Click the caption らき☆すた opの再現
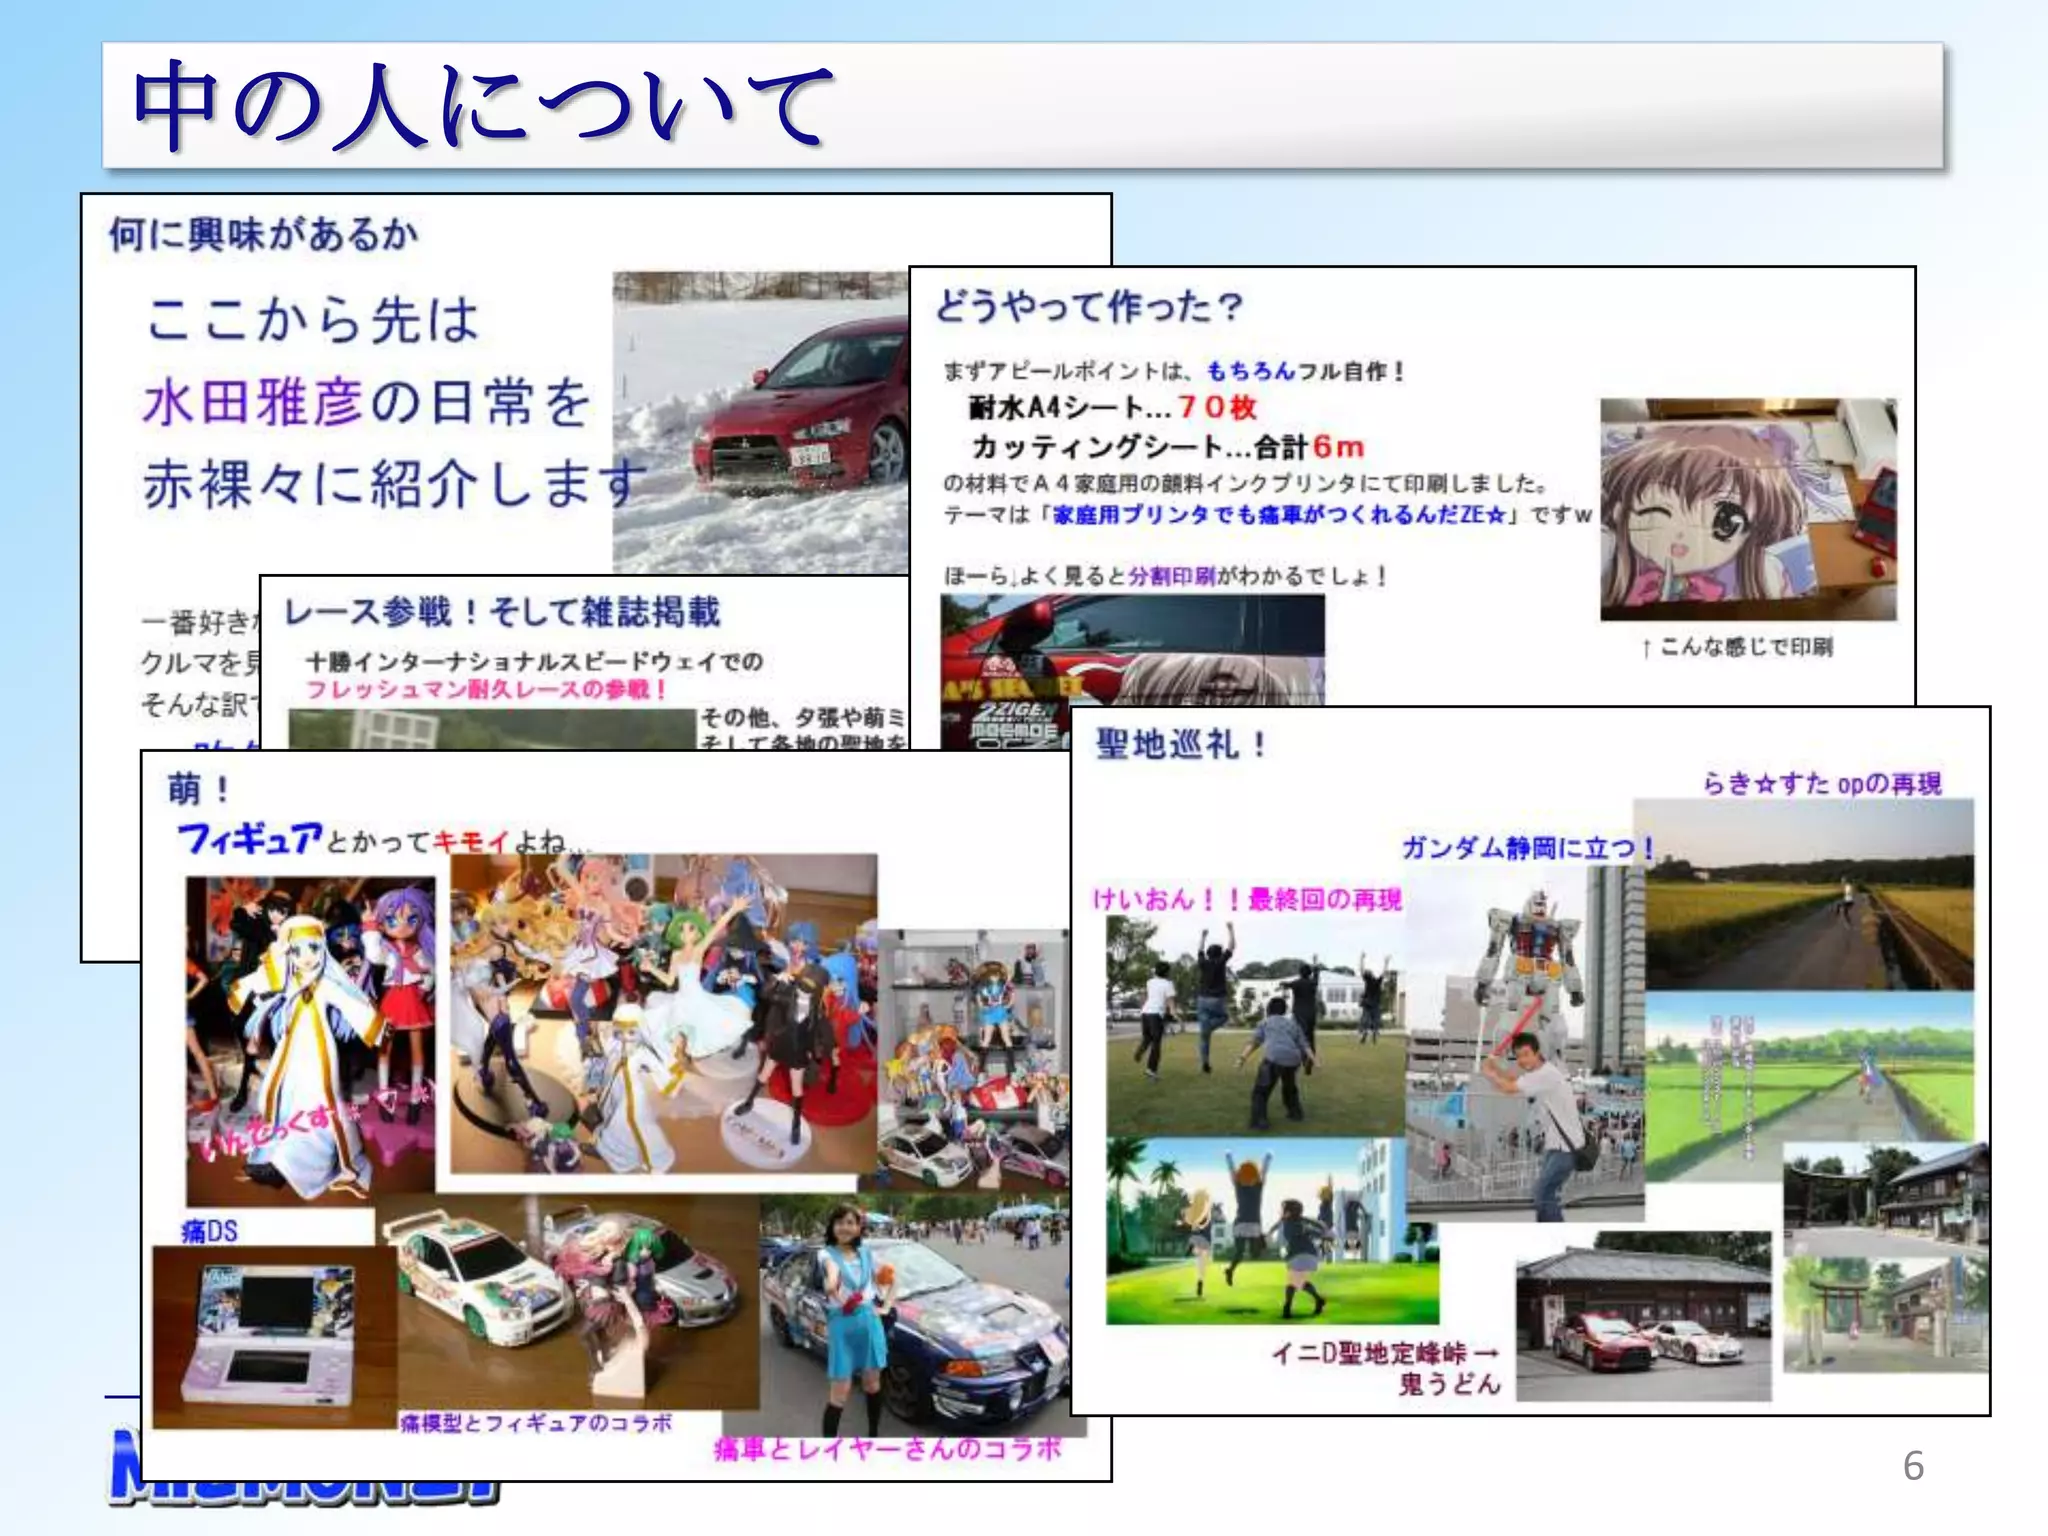 tap(1822, 783)
